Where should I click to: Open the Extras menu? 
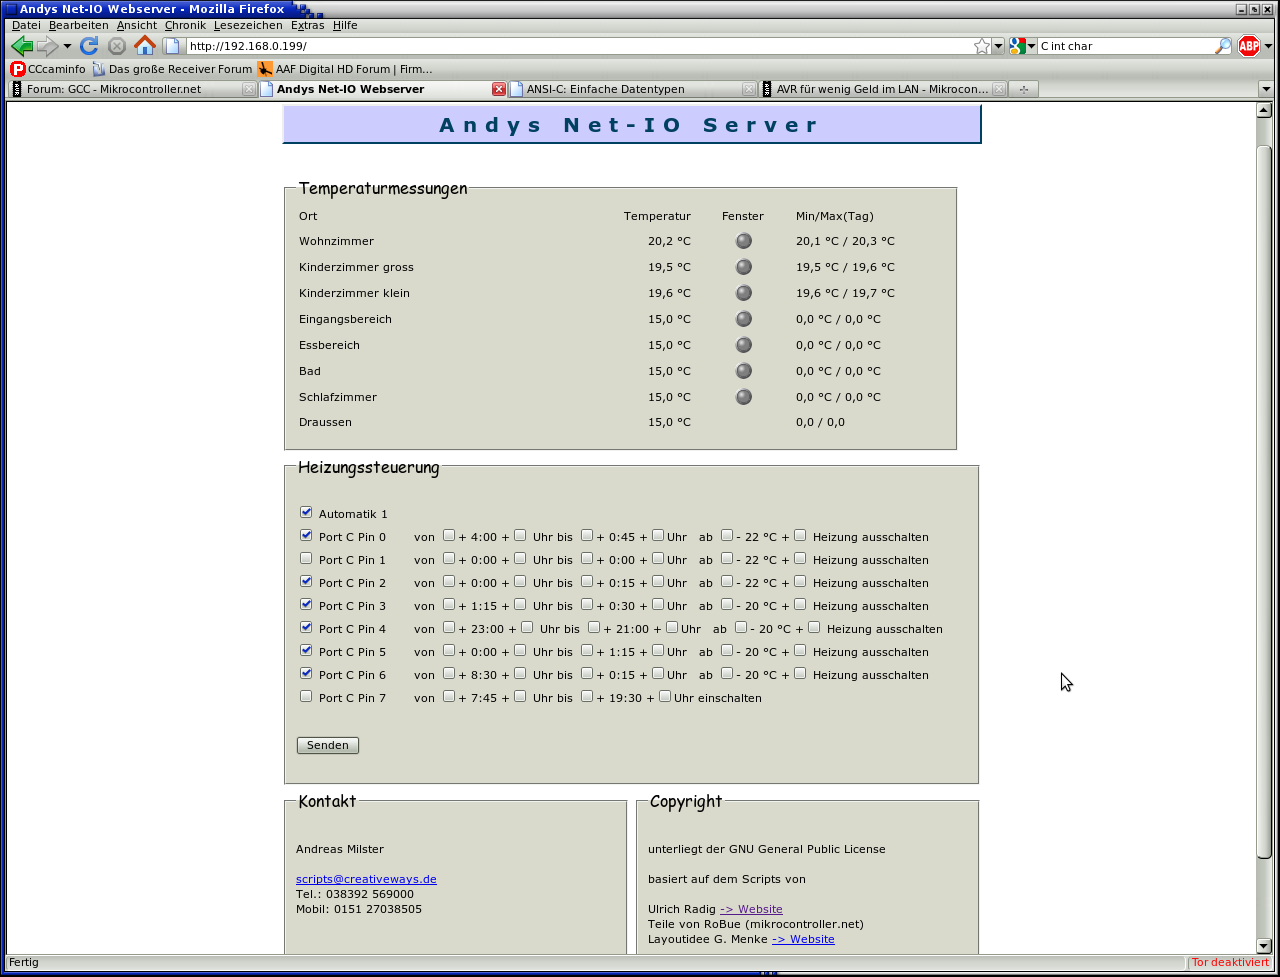(x=307, y=25)
